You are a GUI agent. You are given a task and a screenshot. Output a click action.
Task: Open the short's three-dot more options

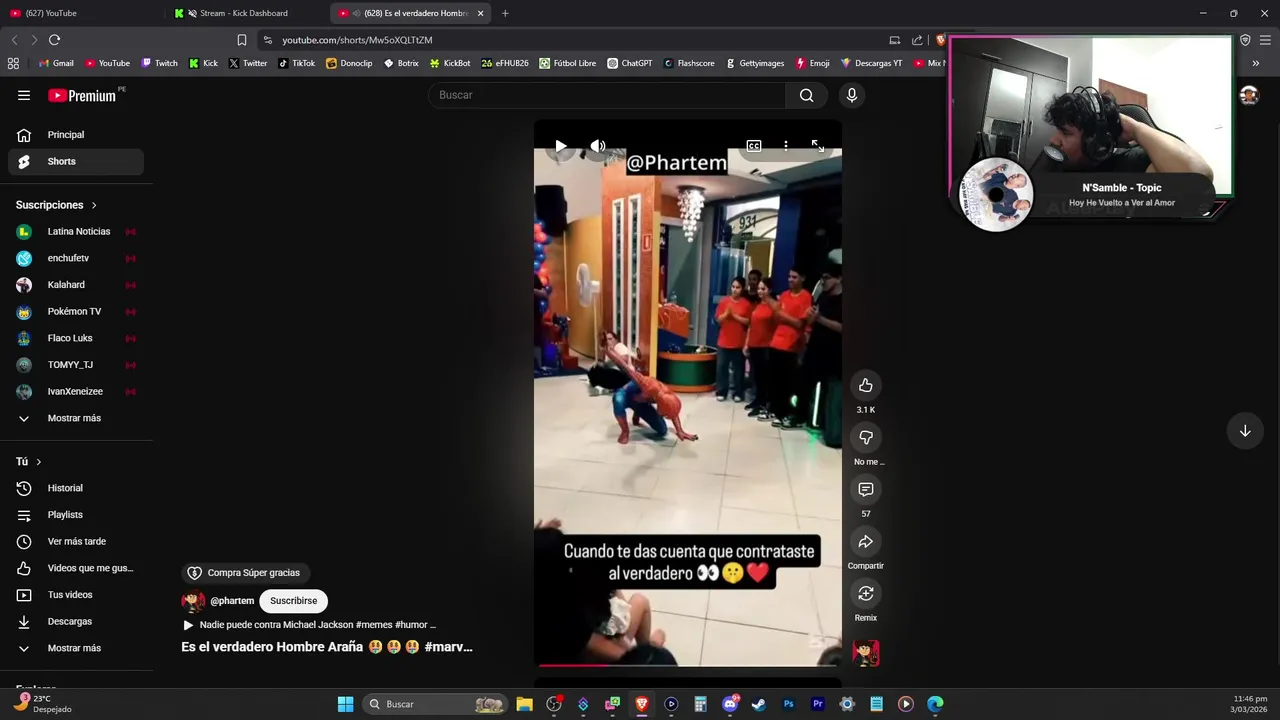786,146
